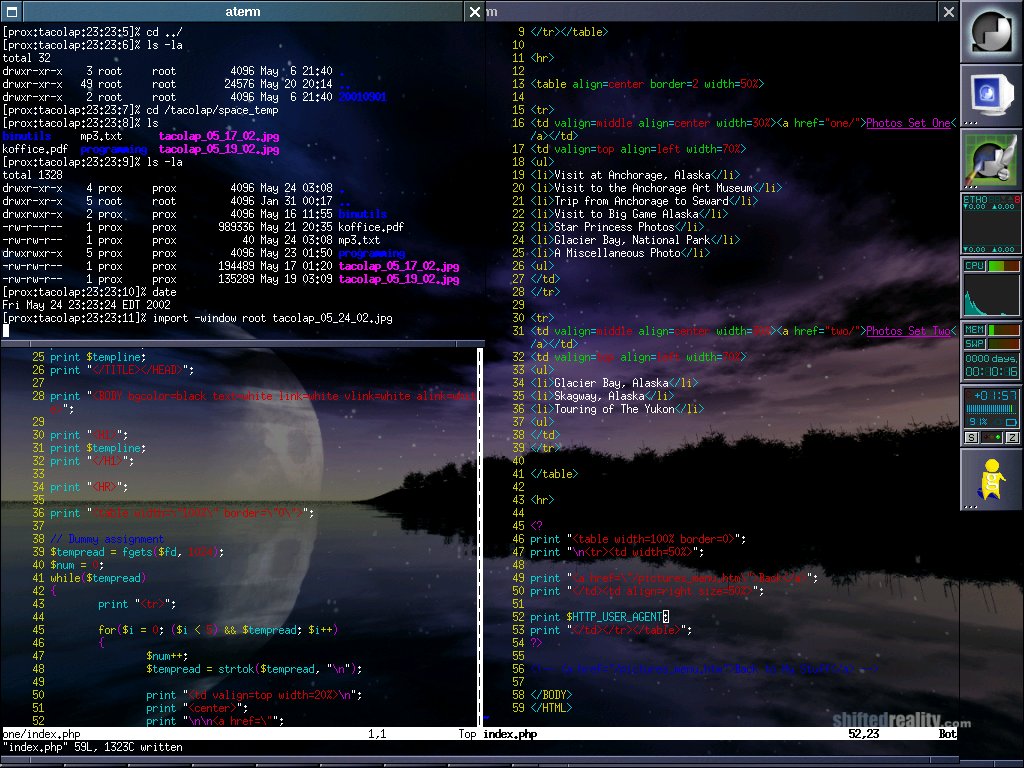Screen dimensions: 1024x768
Task: Click the battery charge level bar
Action: point(990,409)
